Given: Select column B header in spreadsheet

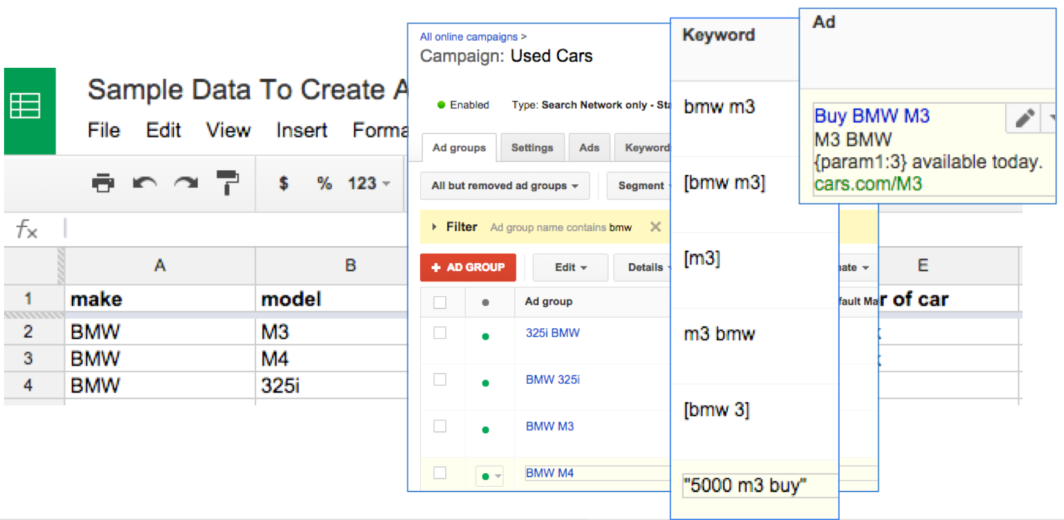Looking at the screenshot, I should 331,266.
